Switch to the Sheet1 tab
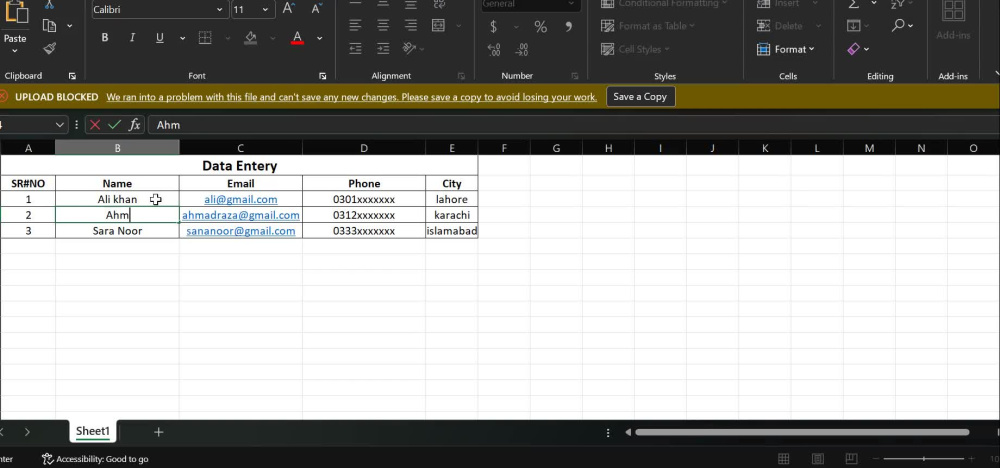This screenshot has height=468, width=1000. [93, 431]
